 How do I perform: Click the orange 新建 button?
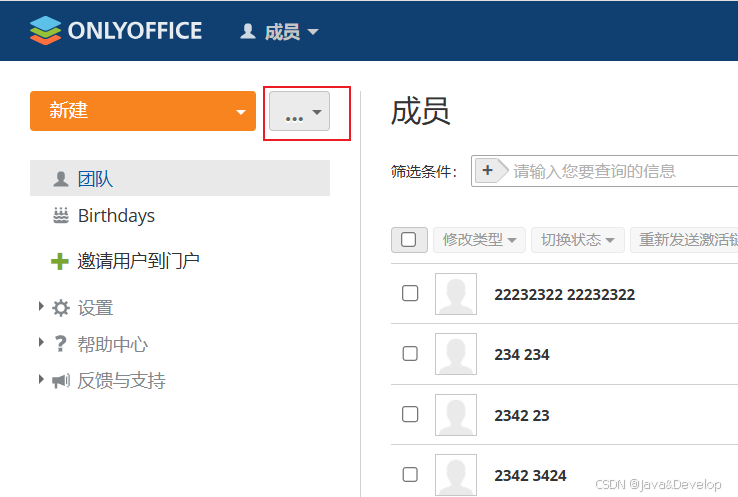click(143, 111)
